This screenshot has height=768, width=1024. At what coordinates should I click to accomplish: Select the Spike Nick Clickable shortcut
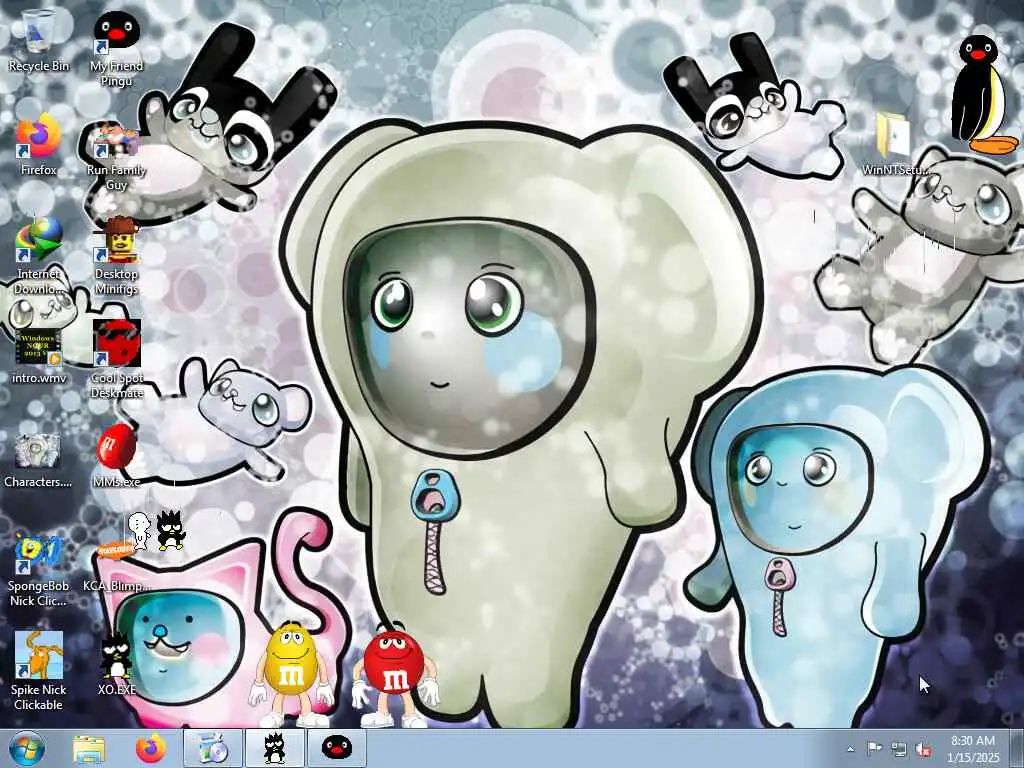(x=39, y=671)
